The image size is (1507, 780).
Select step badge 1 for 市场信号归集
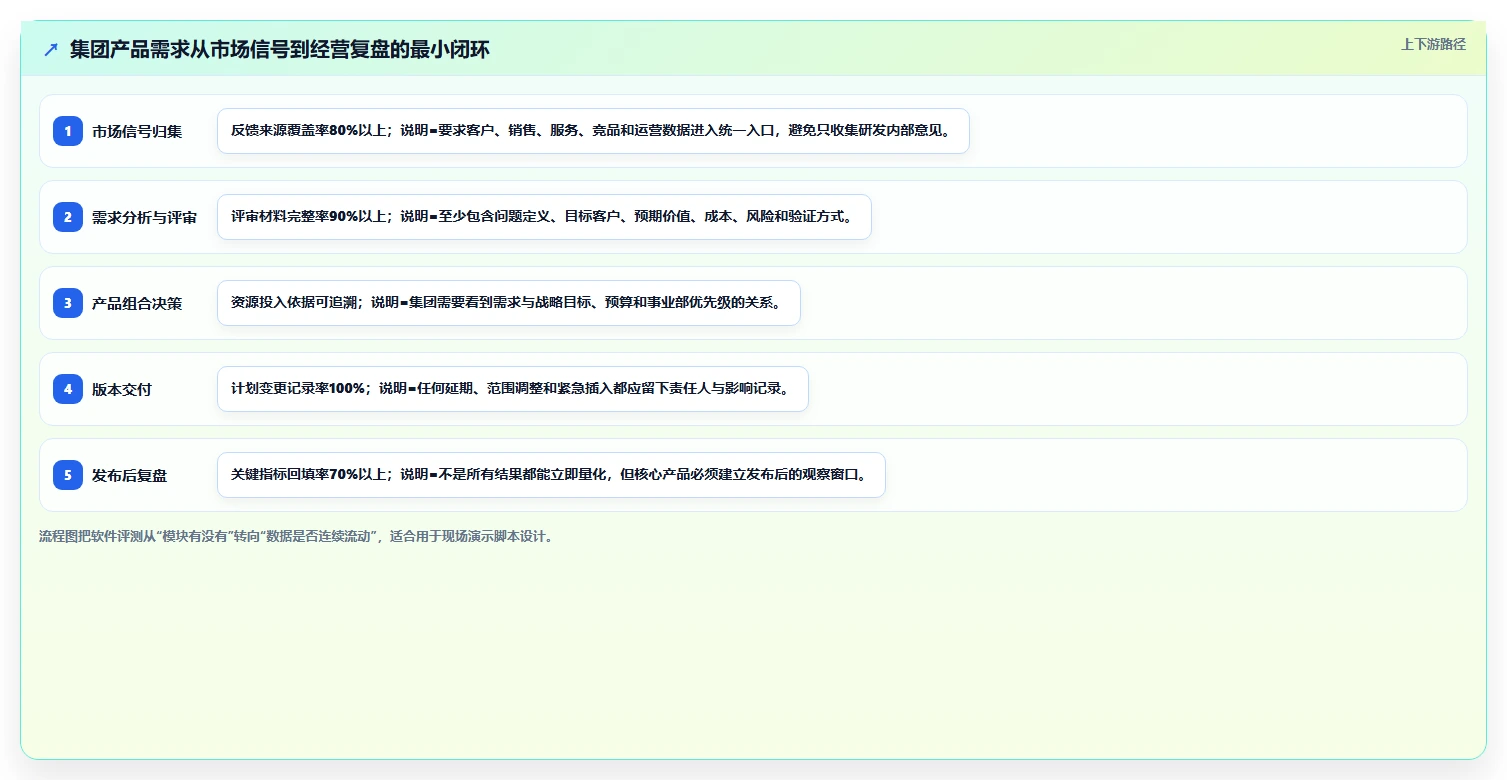tap(68, 131)
